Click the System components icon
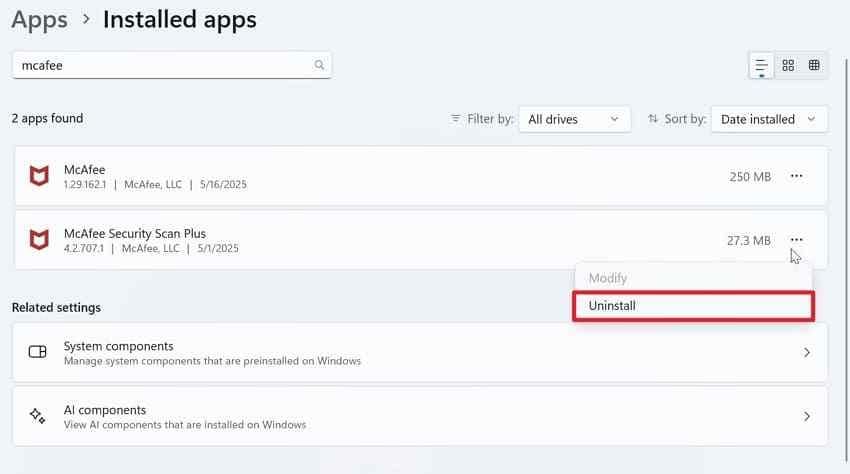The width and height of the screenshot is (850, 474). (x=37, y=352)
